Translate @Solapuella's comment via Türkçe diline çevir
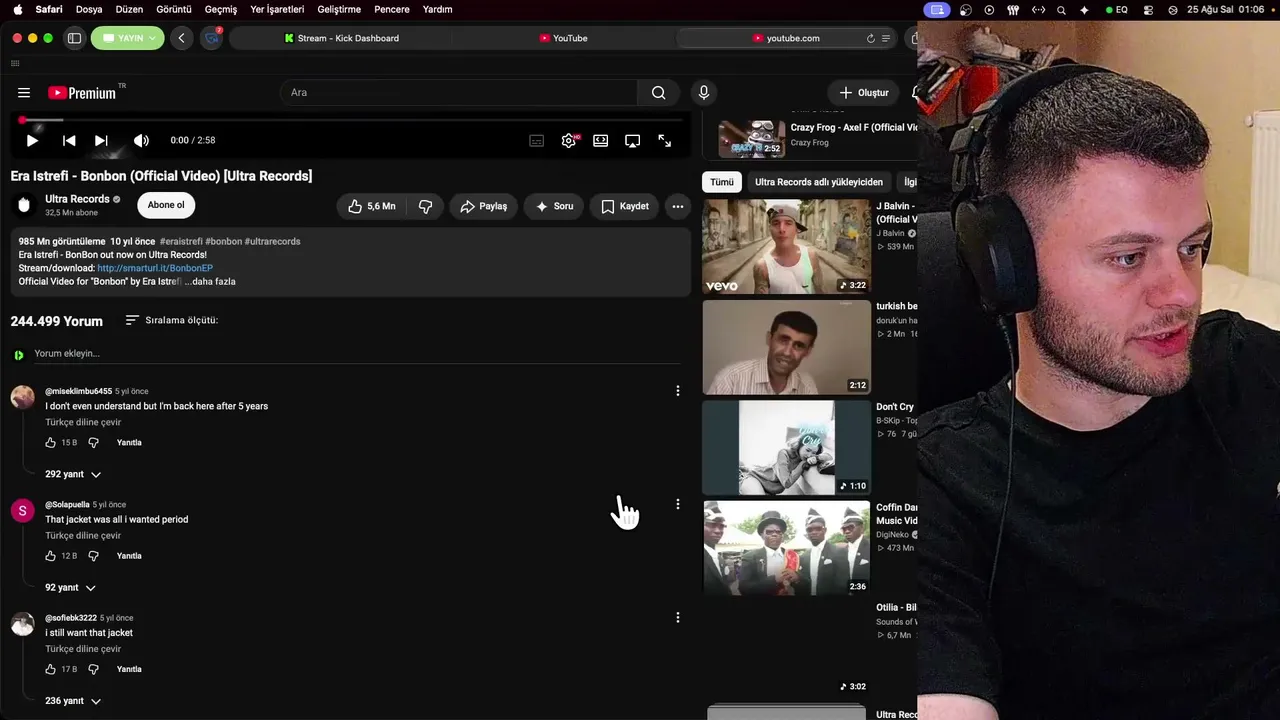The image size is (1280, 720). (83, 536)
